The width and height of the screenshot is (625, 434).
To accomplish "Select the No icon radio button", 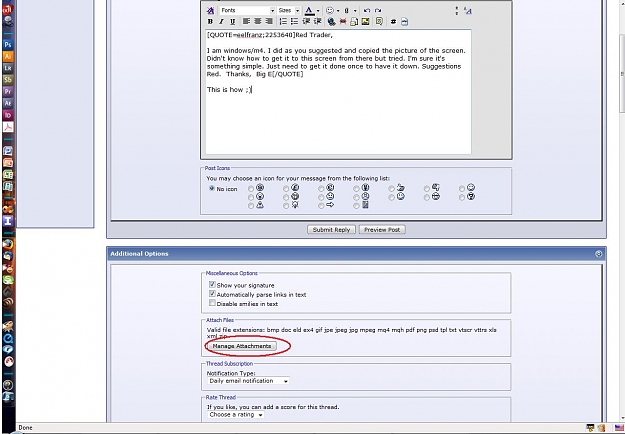I will tap(212, 189).
